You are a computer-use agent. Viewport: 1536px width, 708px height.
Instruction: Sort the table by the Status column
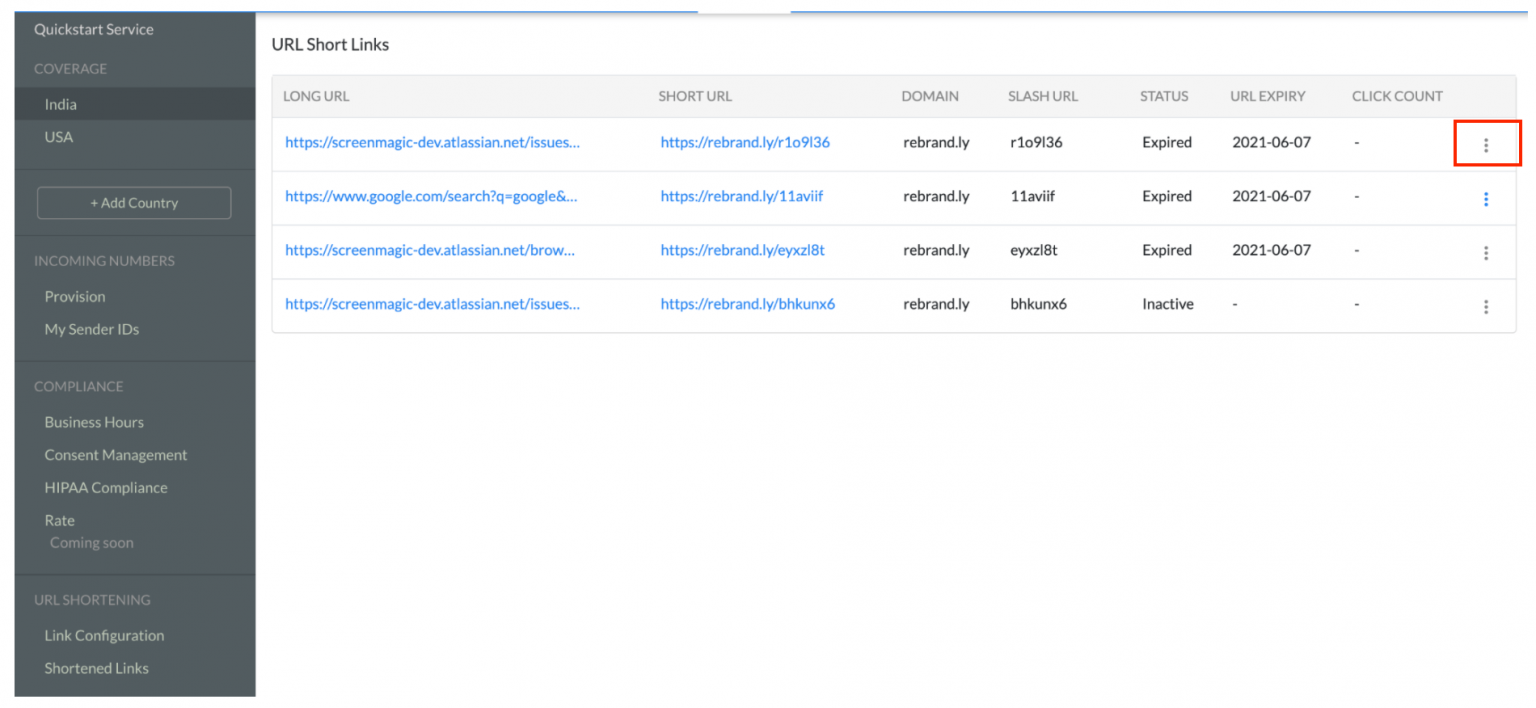[1163, 96]
